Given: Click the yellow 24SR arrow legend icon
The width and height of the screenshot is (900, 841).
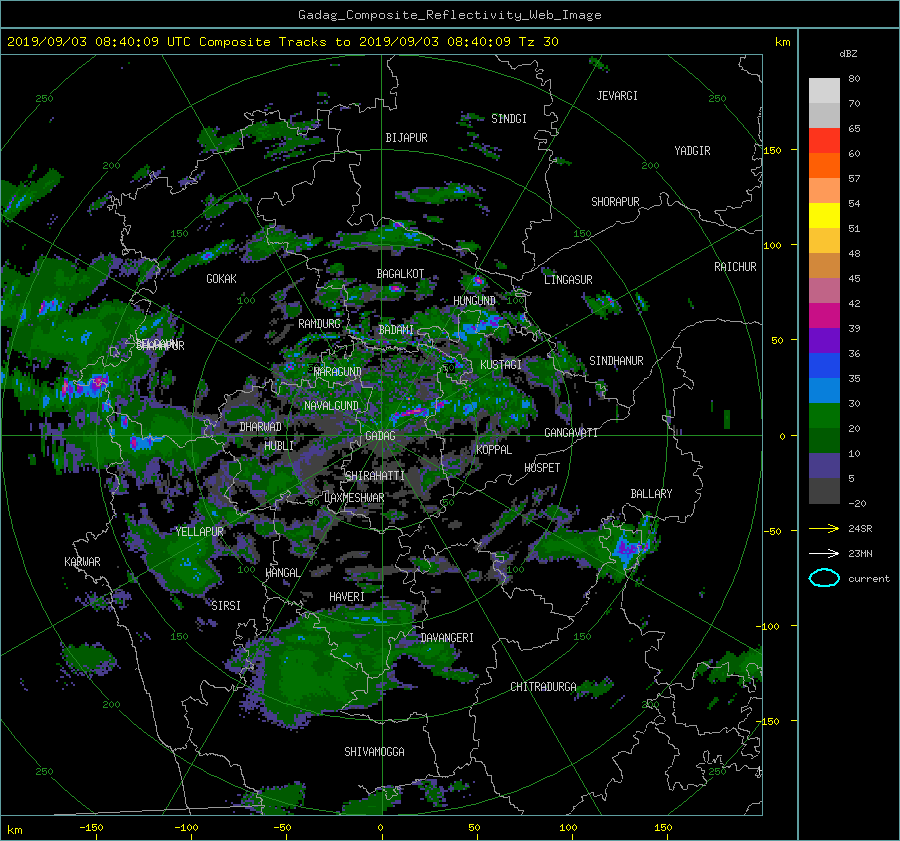Looking at the screenshot, I should (824, 528).
